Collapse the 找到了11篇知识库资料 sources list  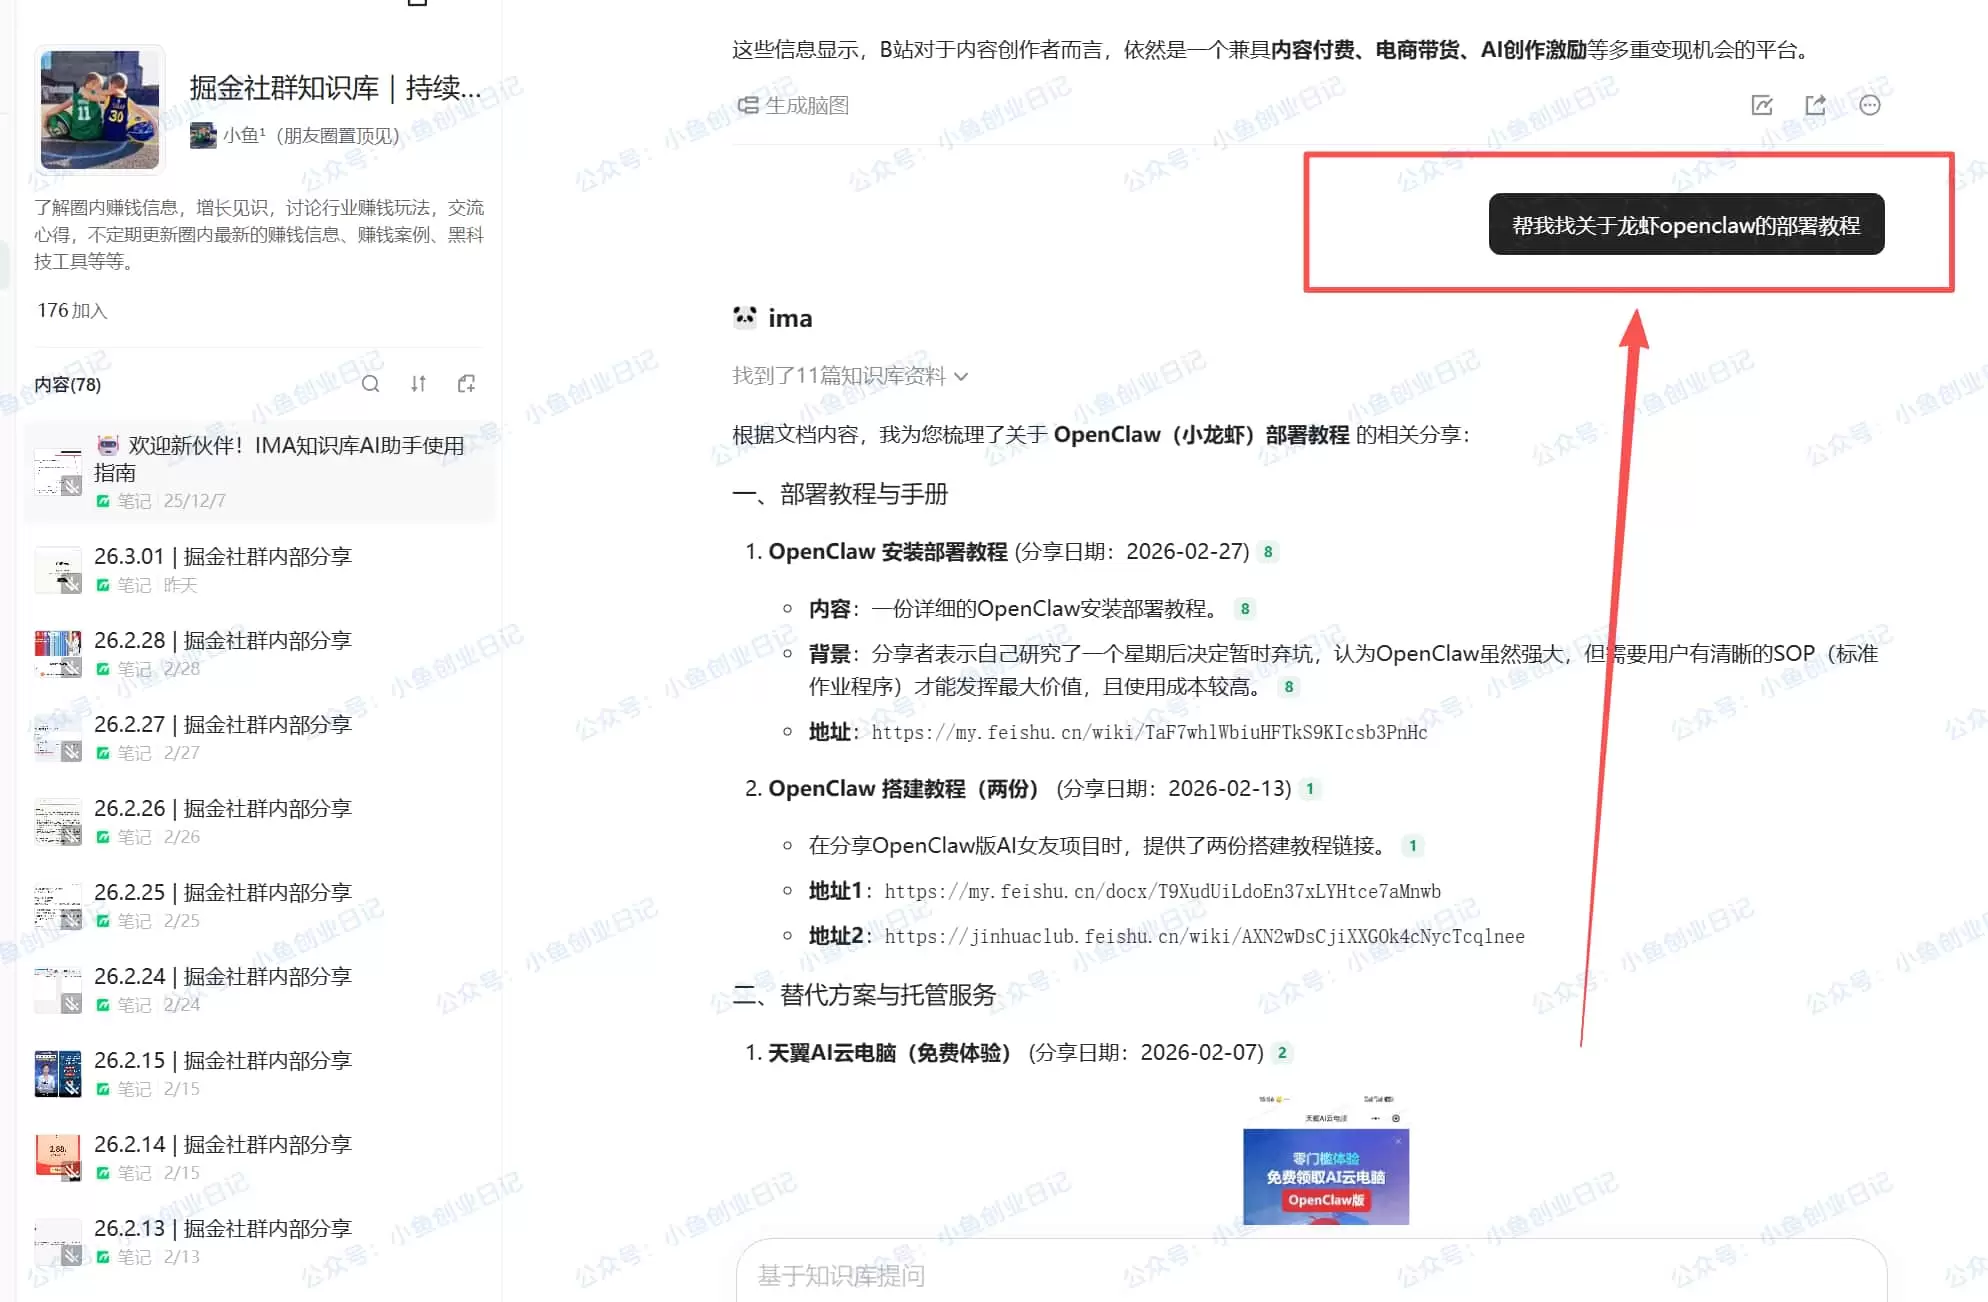click(x=961, y=377)
